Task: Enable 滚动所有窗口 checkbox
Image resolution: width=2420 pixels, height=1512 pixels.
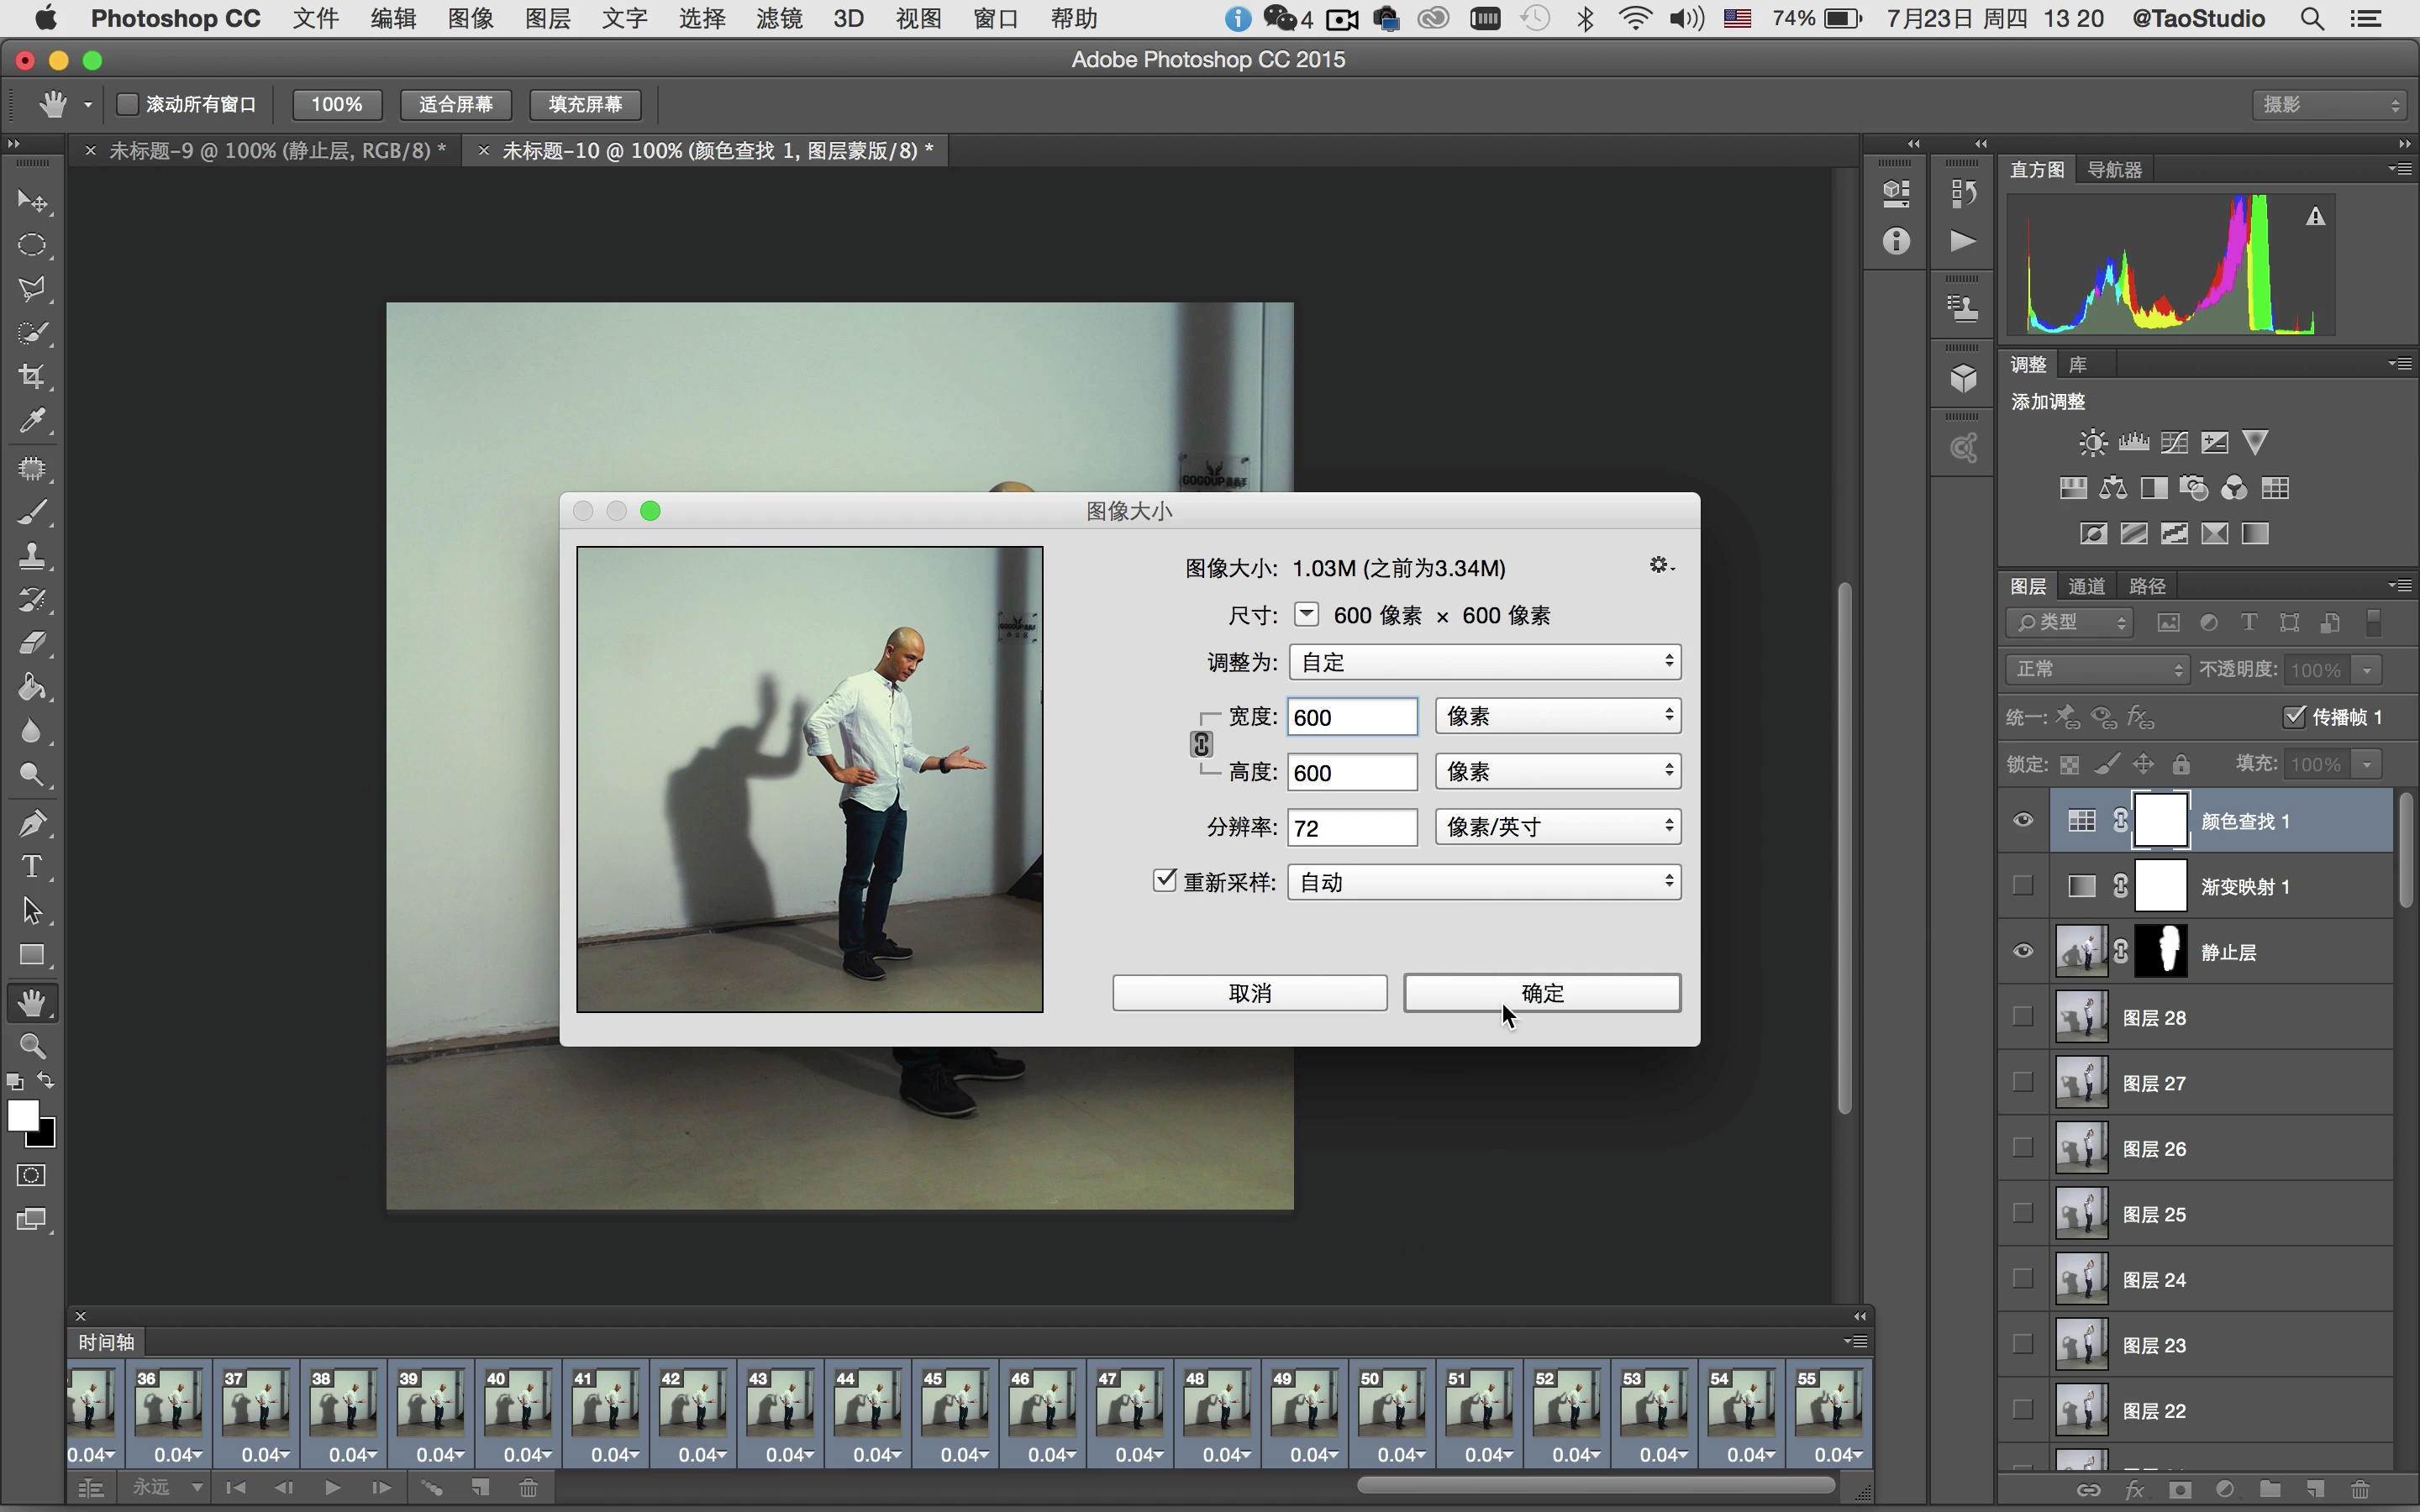Action: click(x=128, y=104)
